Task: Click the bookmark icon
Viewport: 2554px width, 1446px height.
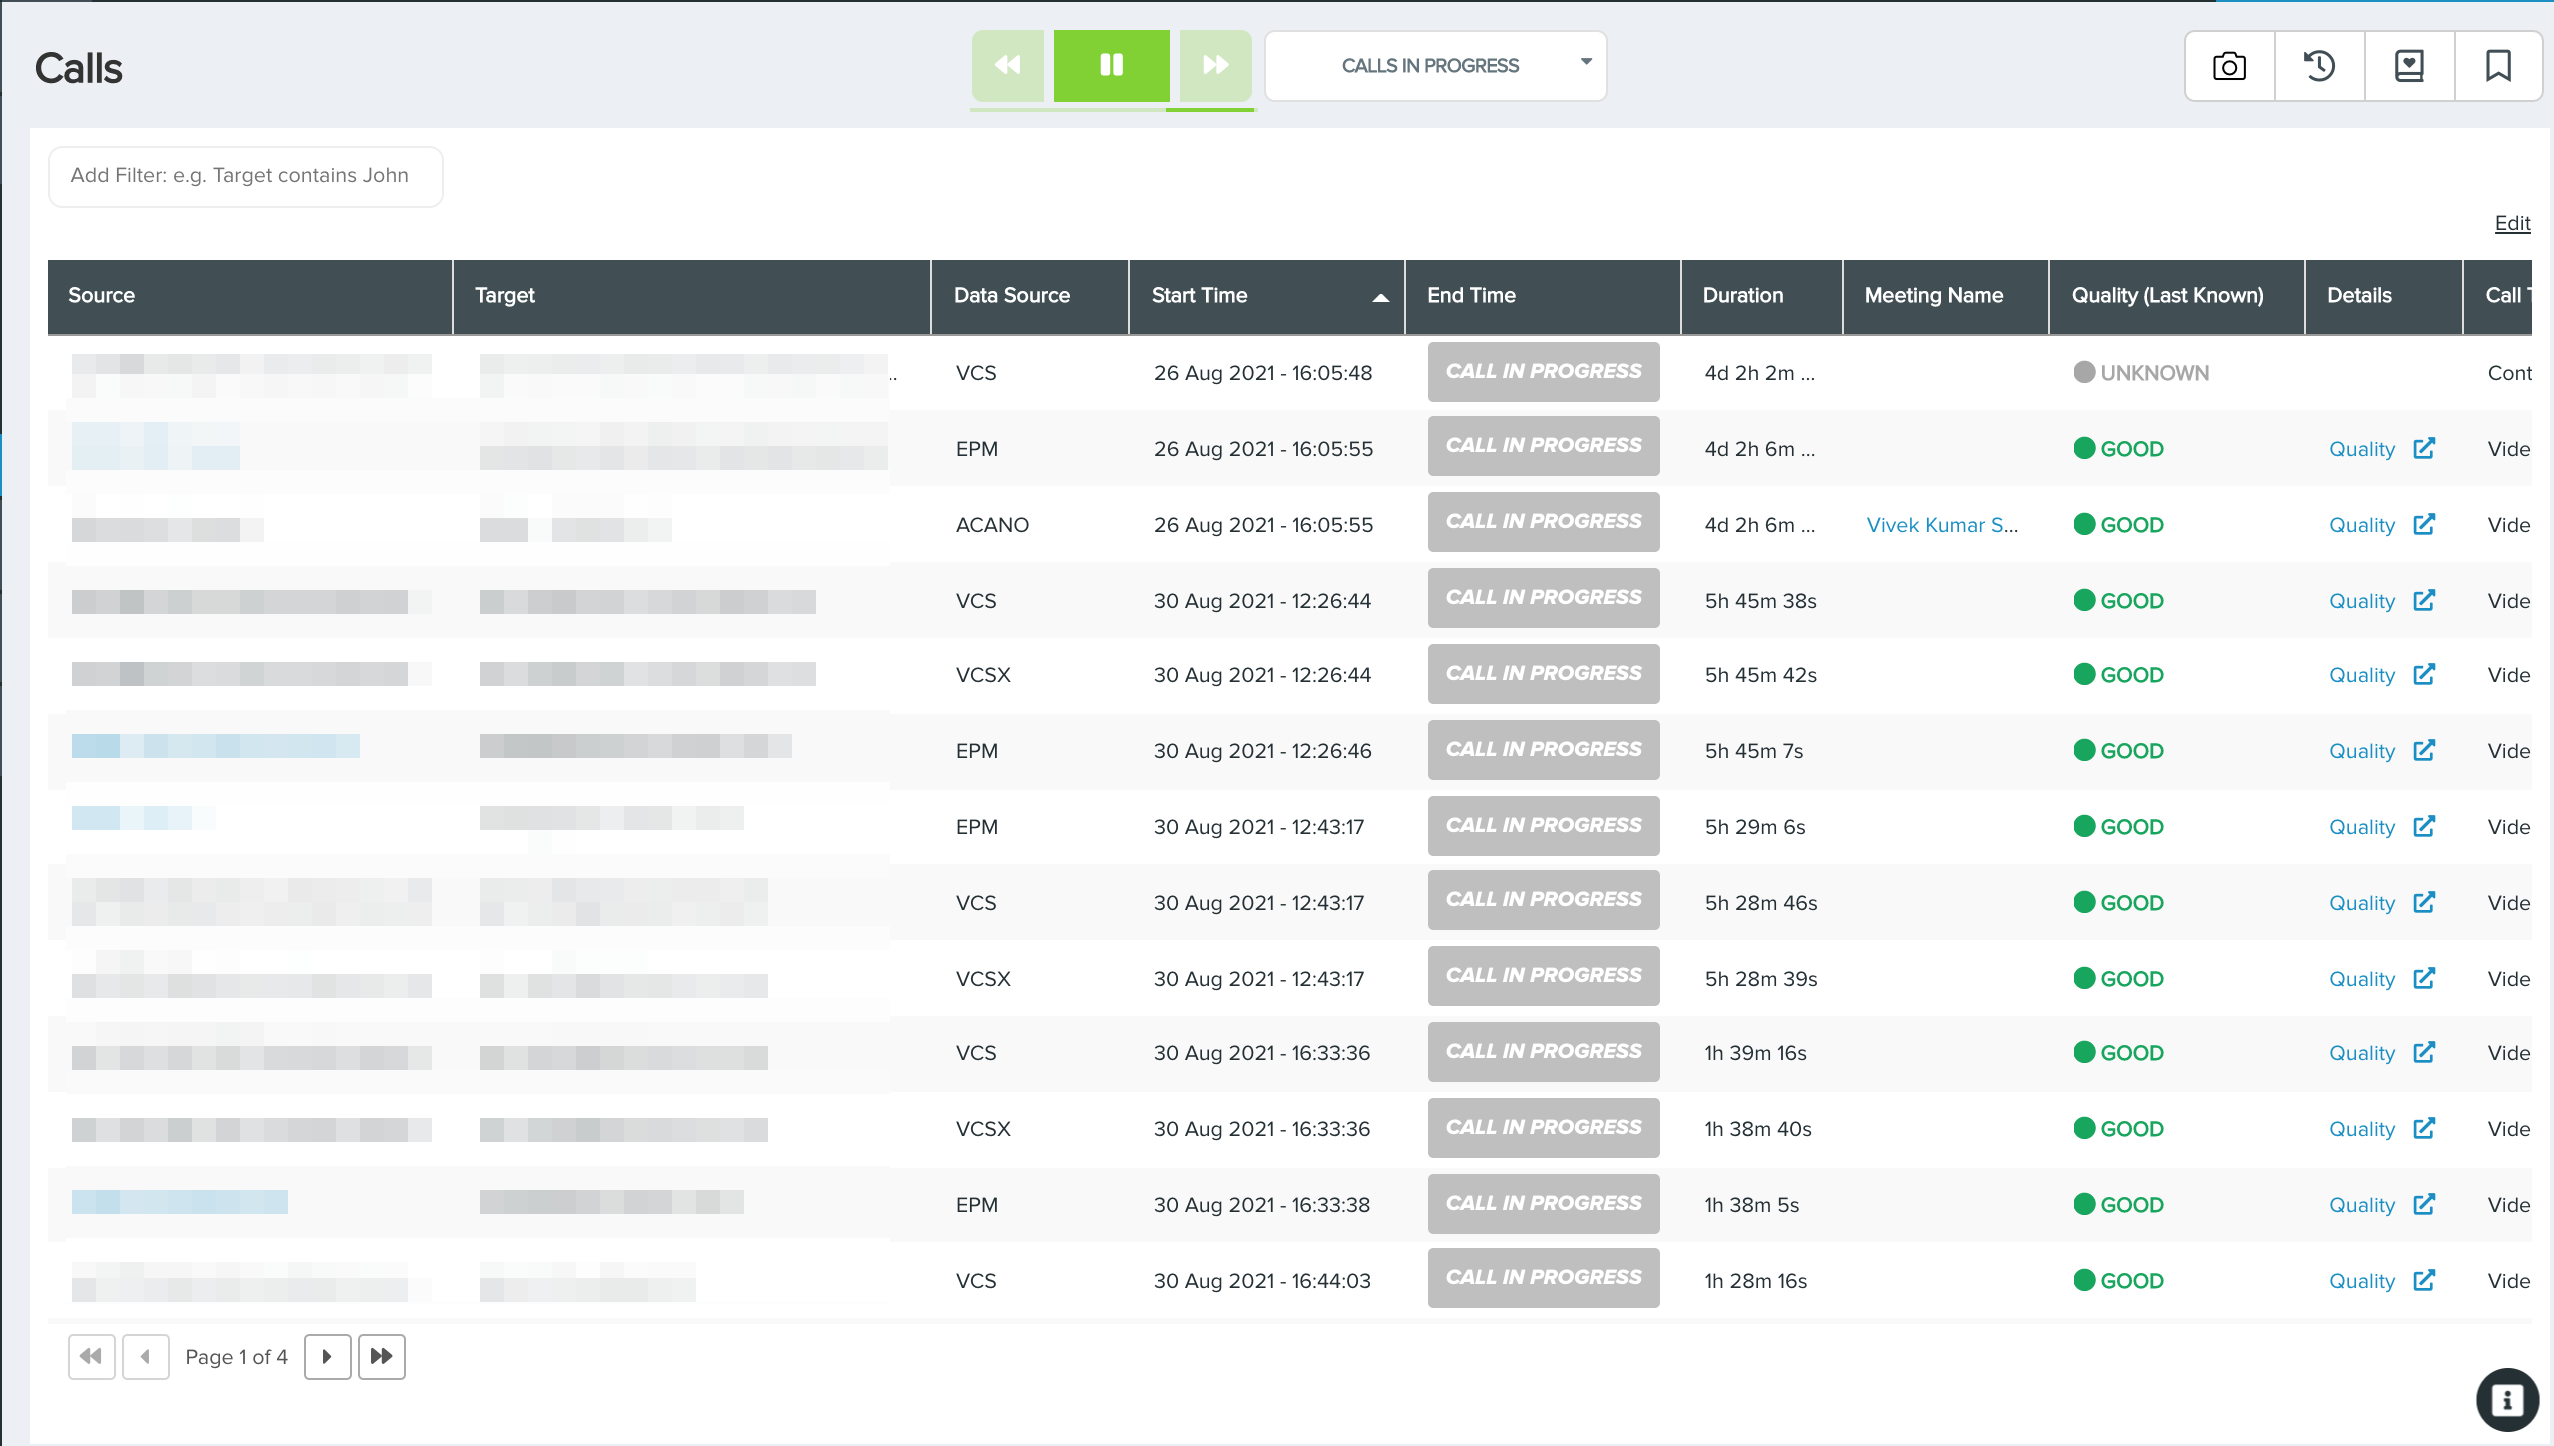Action: click(2498, 66)
